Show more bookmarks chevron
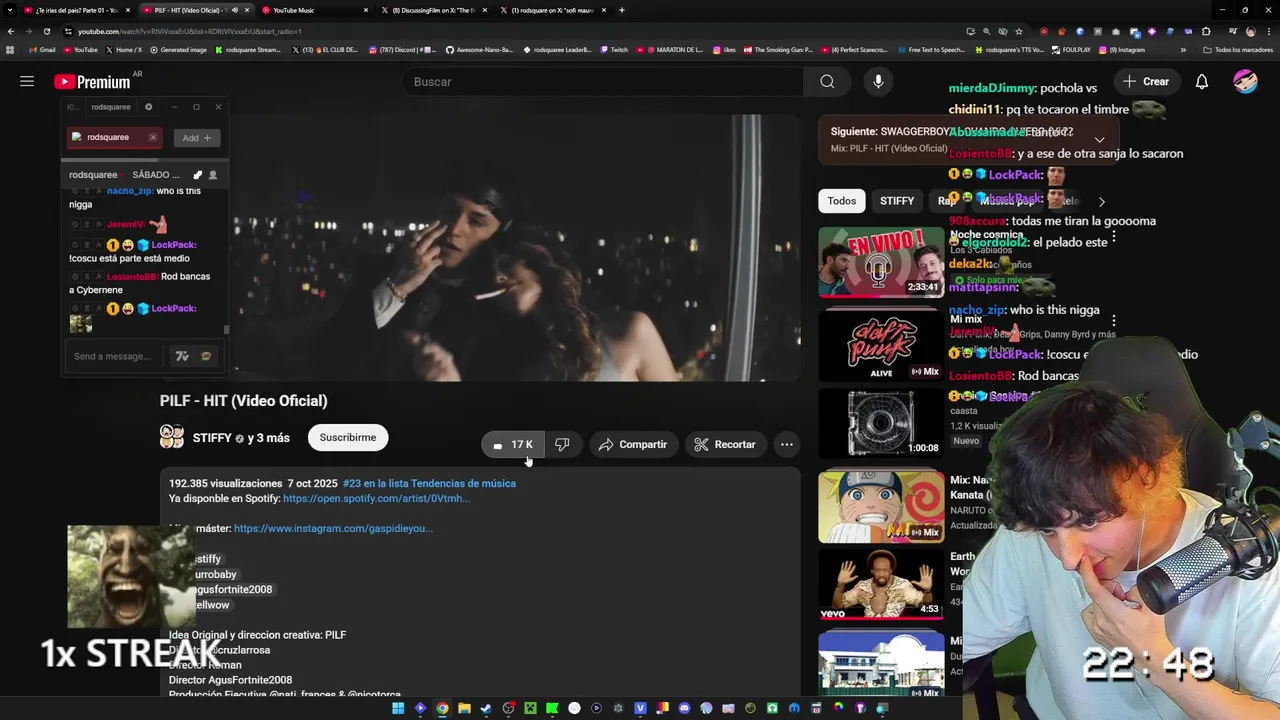 coord(1183,49)
